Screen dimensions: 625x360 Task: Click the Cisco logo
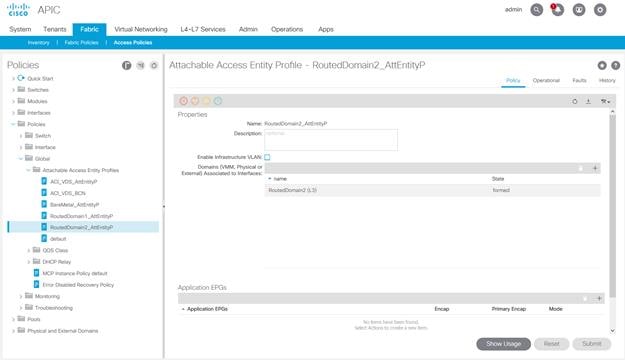click(18, 10)
